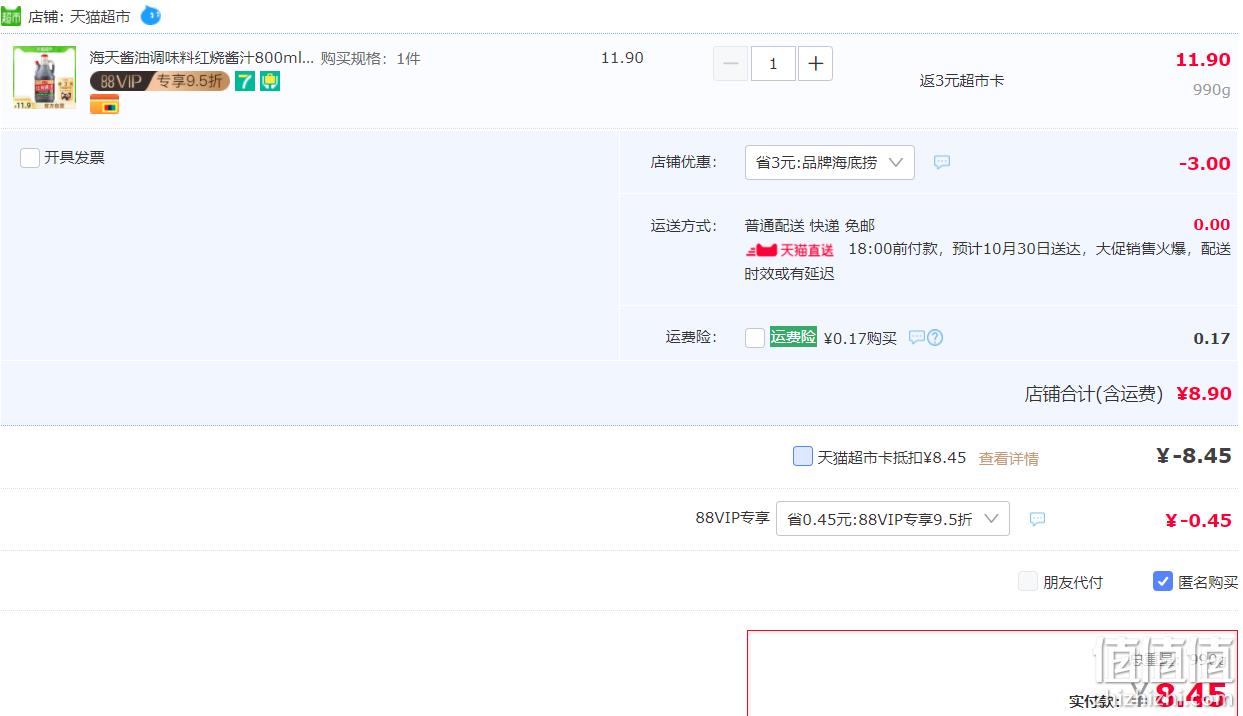Click the help question mark beside 运费险

pyautogui.click(x=935, y=338)
